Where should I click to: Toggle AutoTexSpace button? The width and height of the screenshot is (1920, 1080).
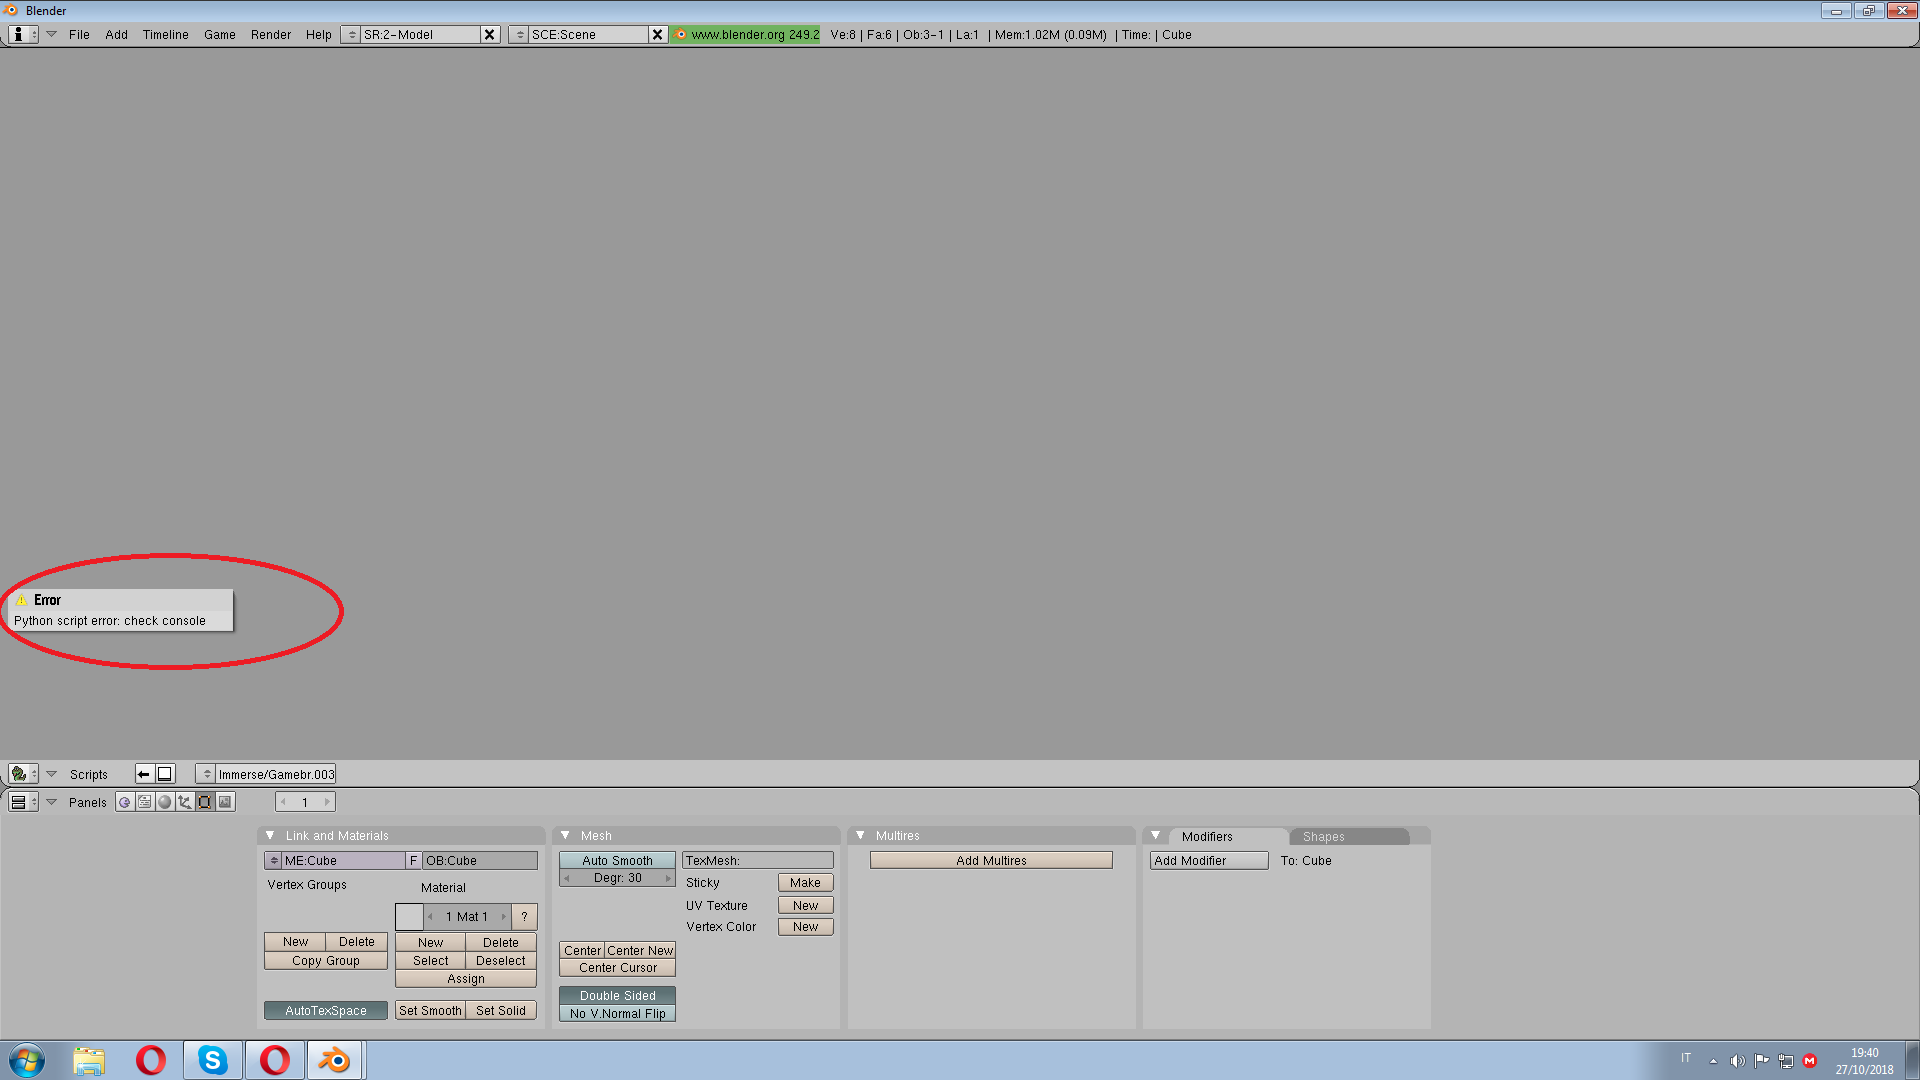click(326, 1011)
